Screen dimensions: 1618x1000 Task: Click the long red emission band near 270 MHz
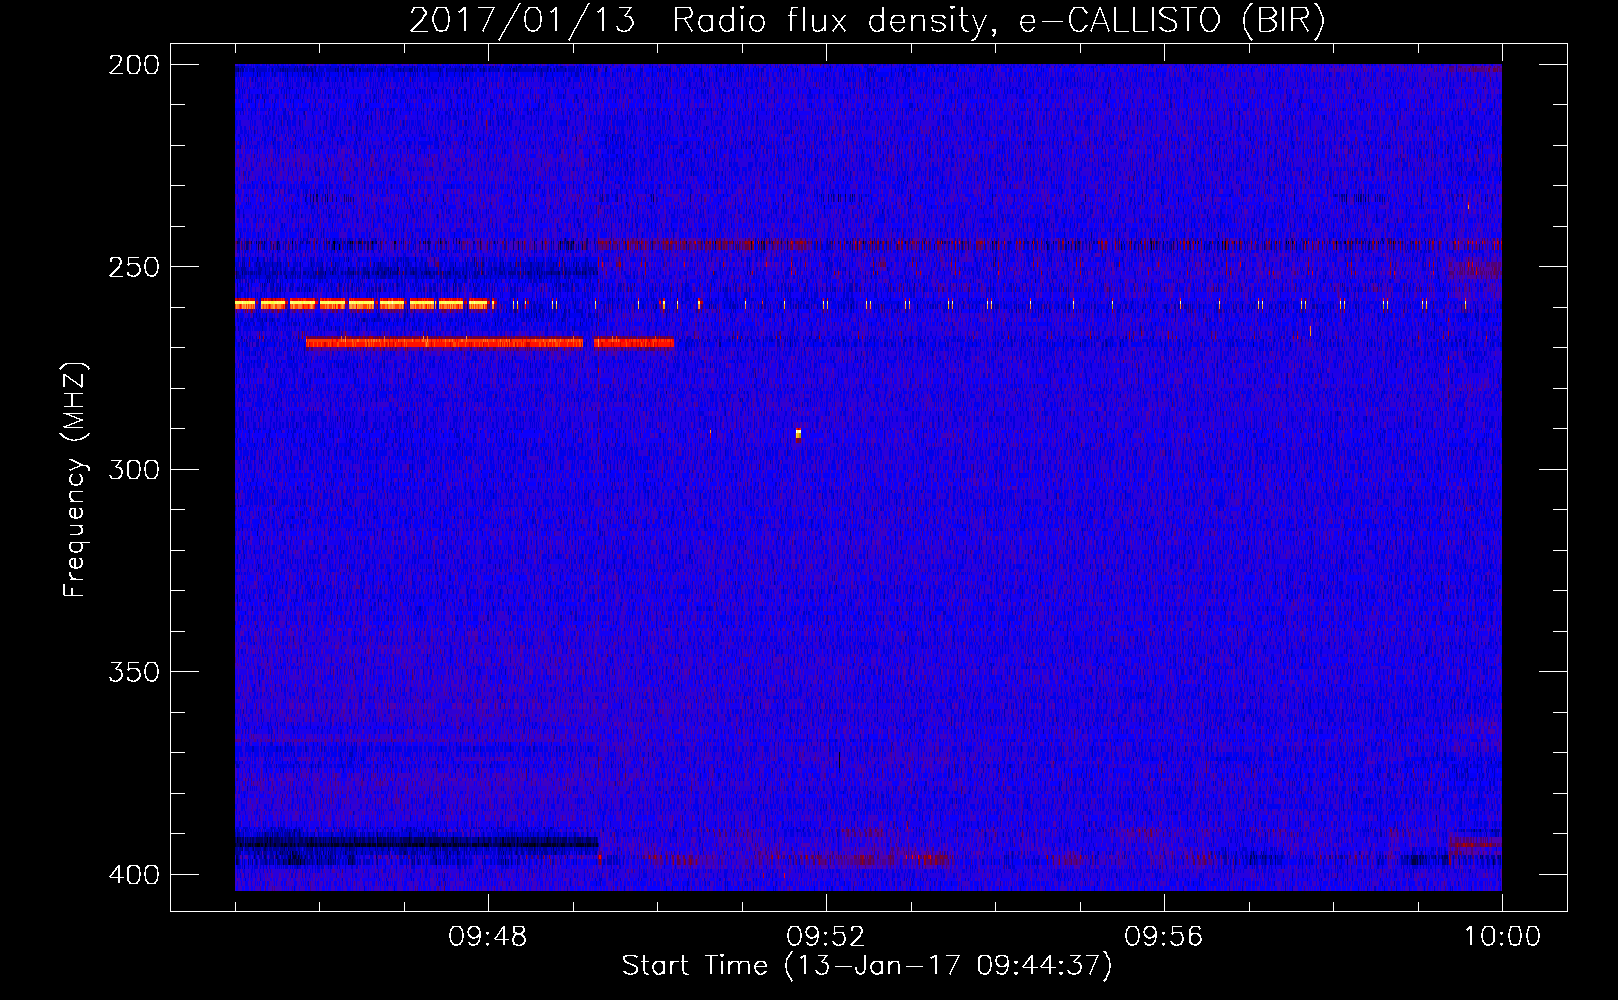489,343
